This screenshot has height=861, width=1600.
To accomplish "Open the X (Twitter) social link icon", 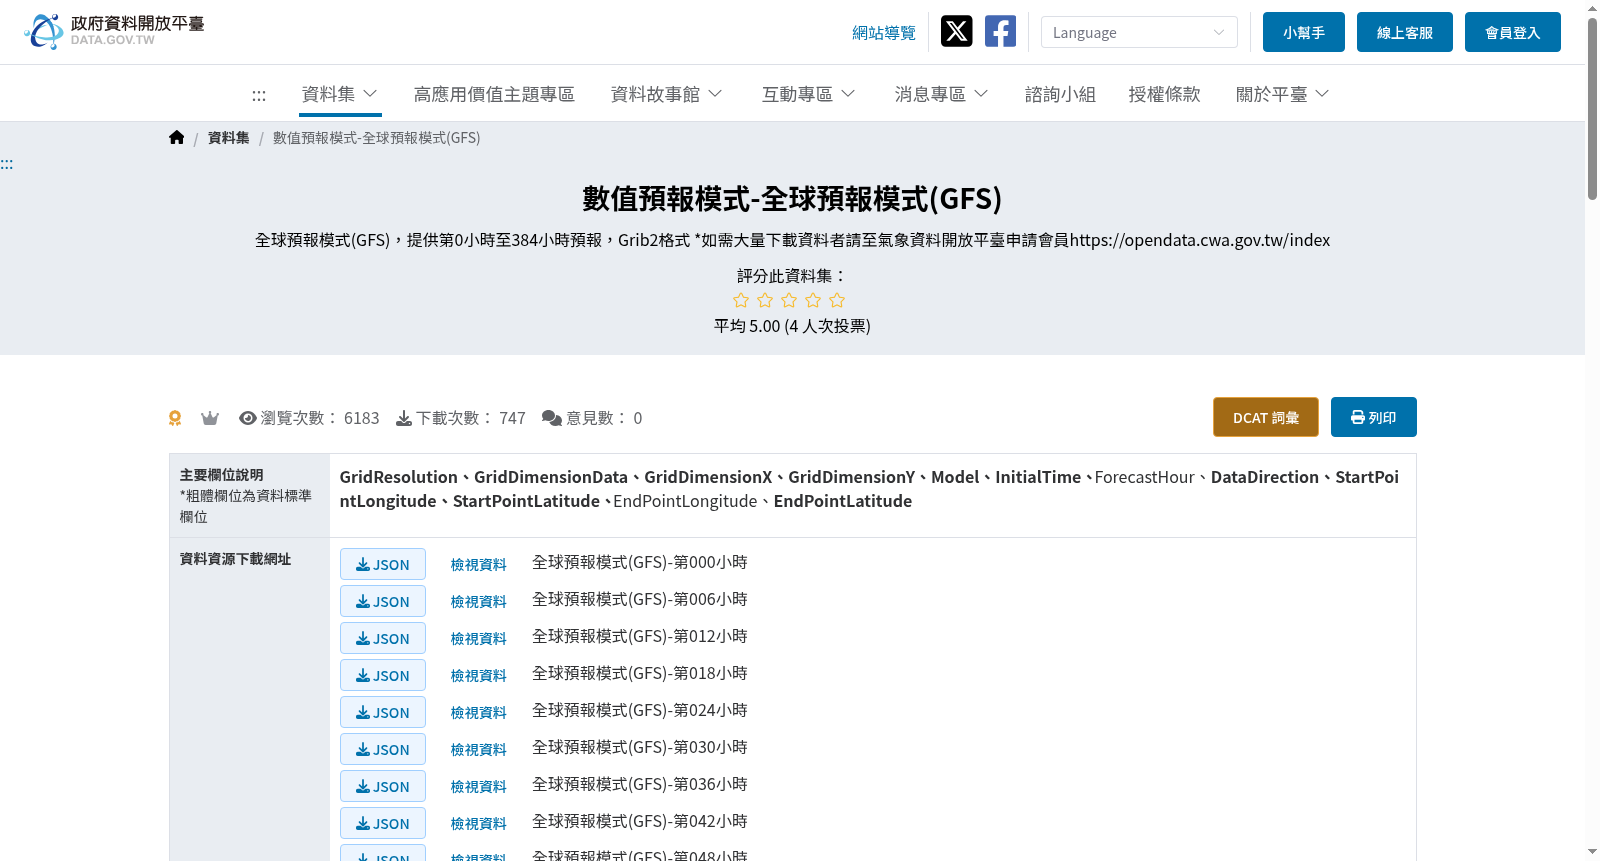I will click(956, 31).
